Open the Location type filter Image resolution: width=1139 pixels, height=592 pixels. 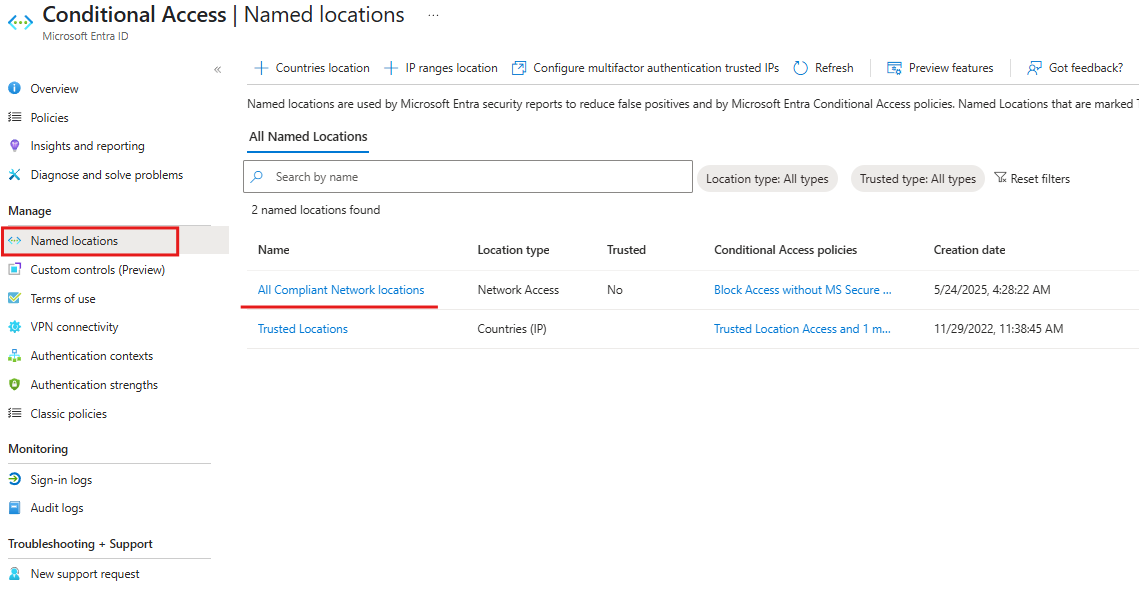tap(767, 178)
